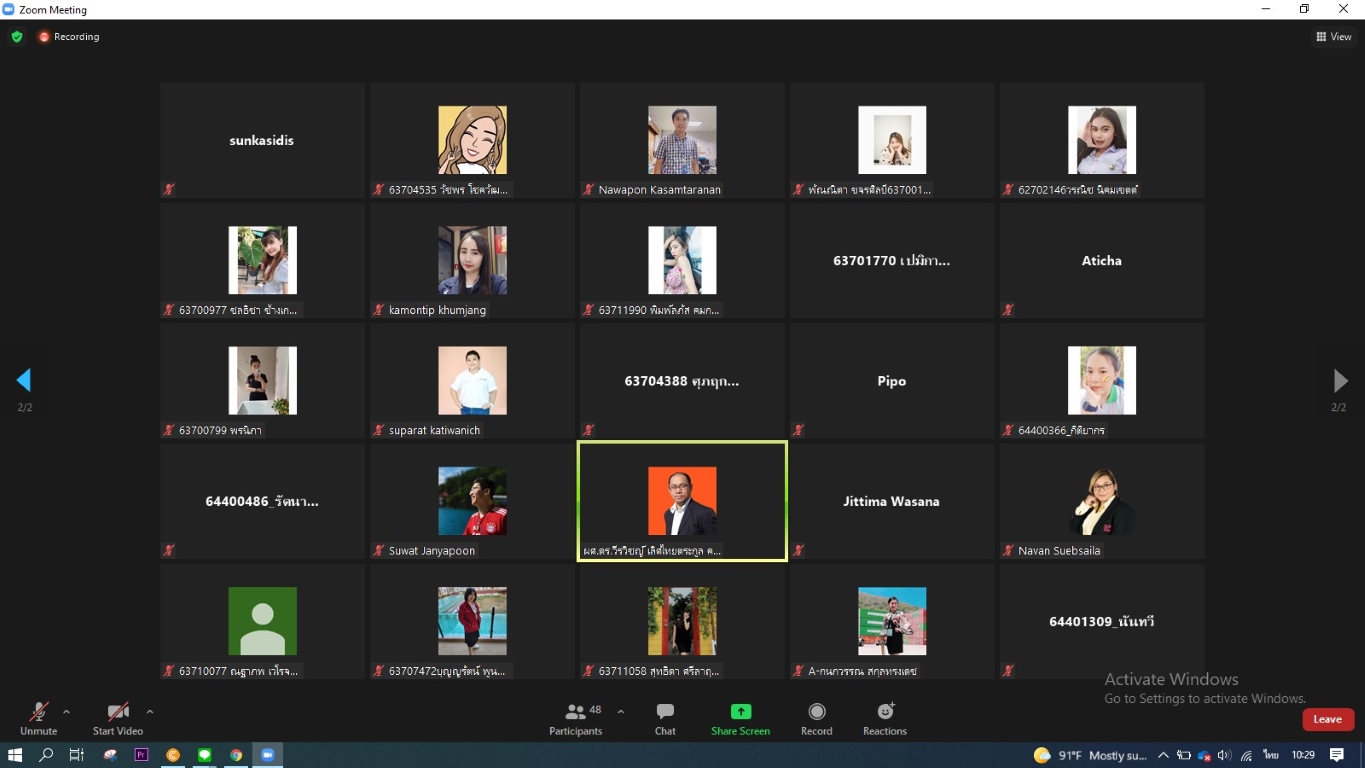Click the Zoom icon on the taskbar
The image size is (1365, 768).
tap(268, 755)
